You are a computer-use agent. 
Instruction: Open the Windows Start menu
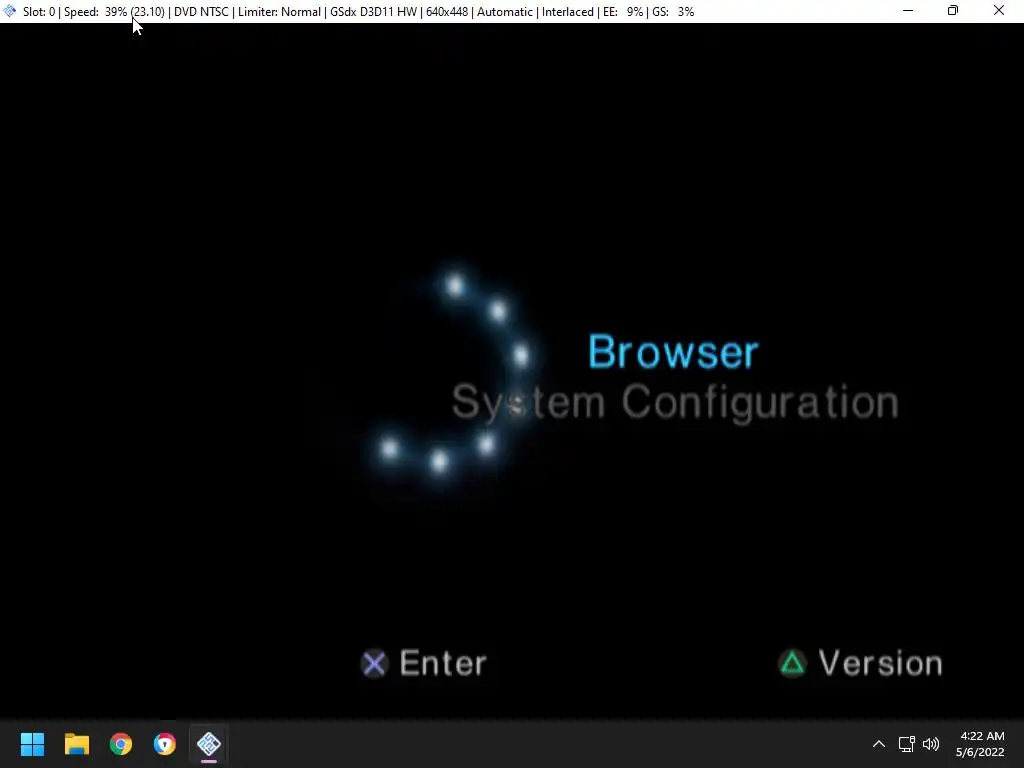(32, 744)
